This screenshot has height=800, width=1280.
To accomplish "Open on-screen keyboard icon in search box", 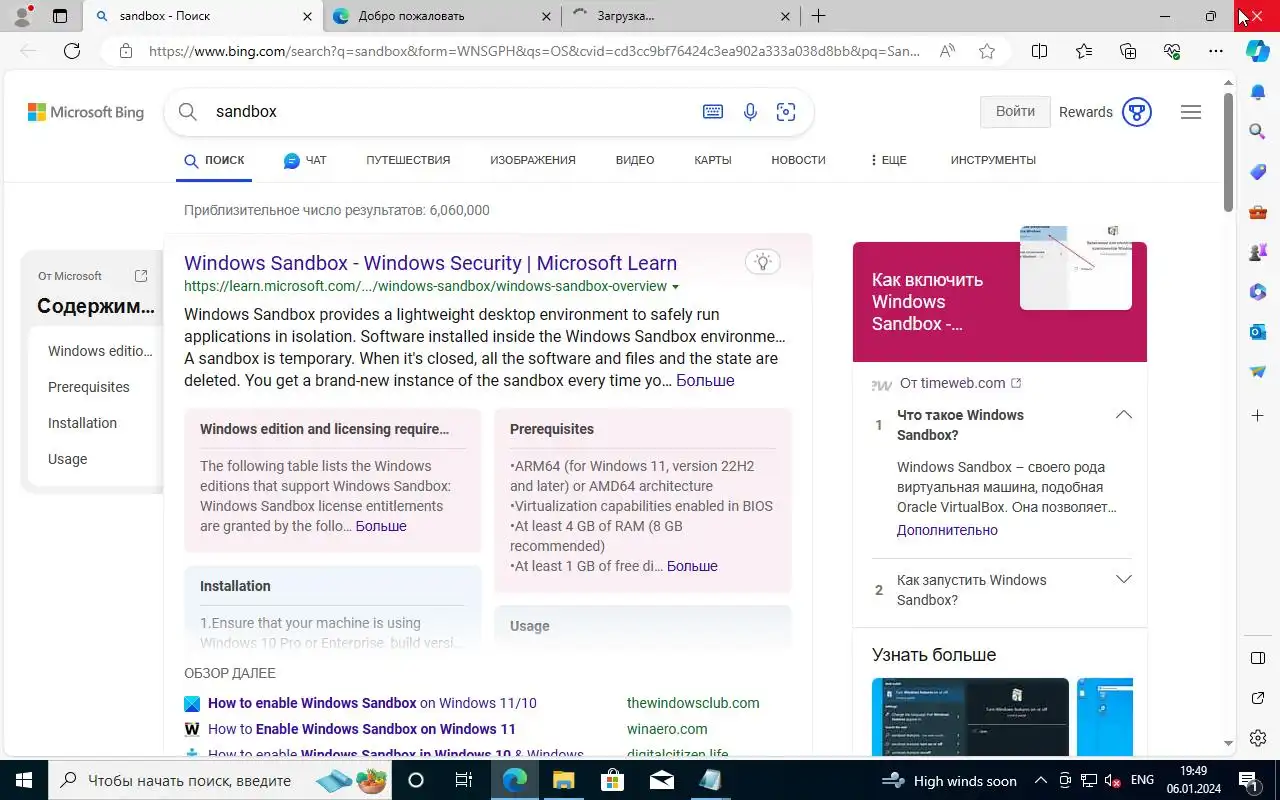I will [713, 112].
